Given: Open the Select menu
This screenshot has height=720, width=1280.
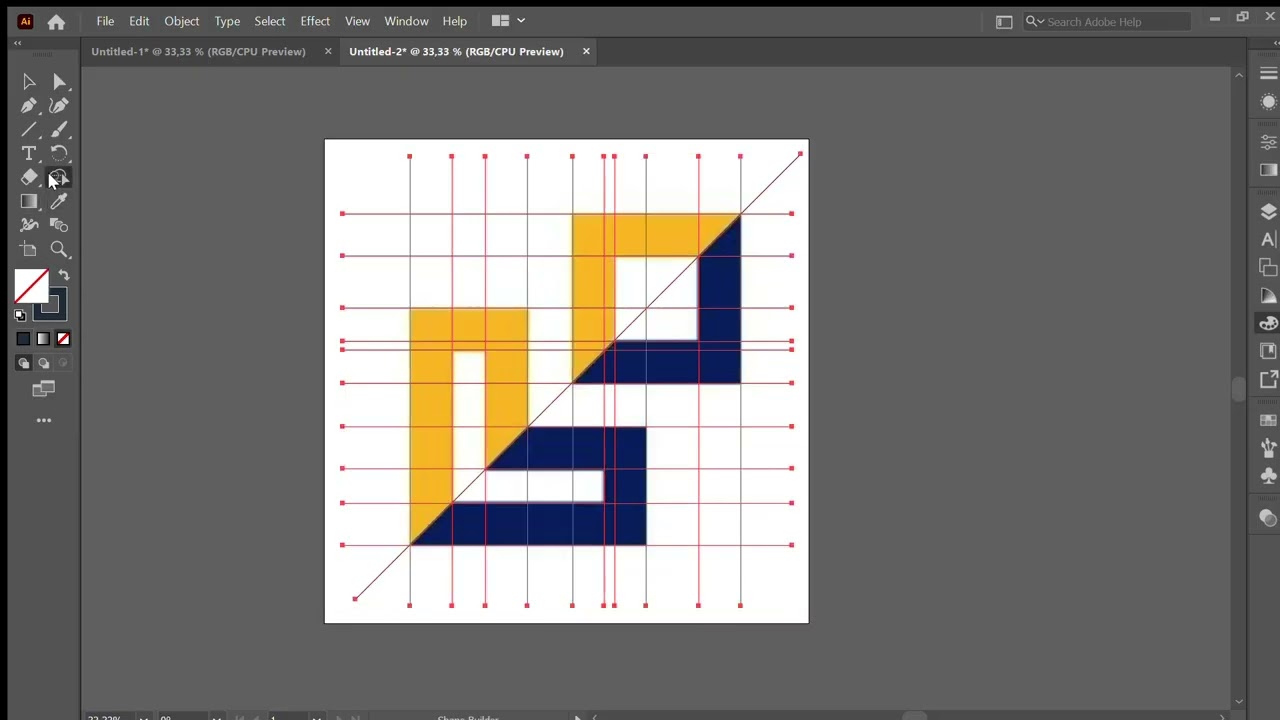Looking at the screenshot, I should [270, 21].
